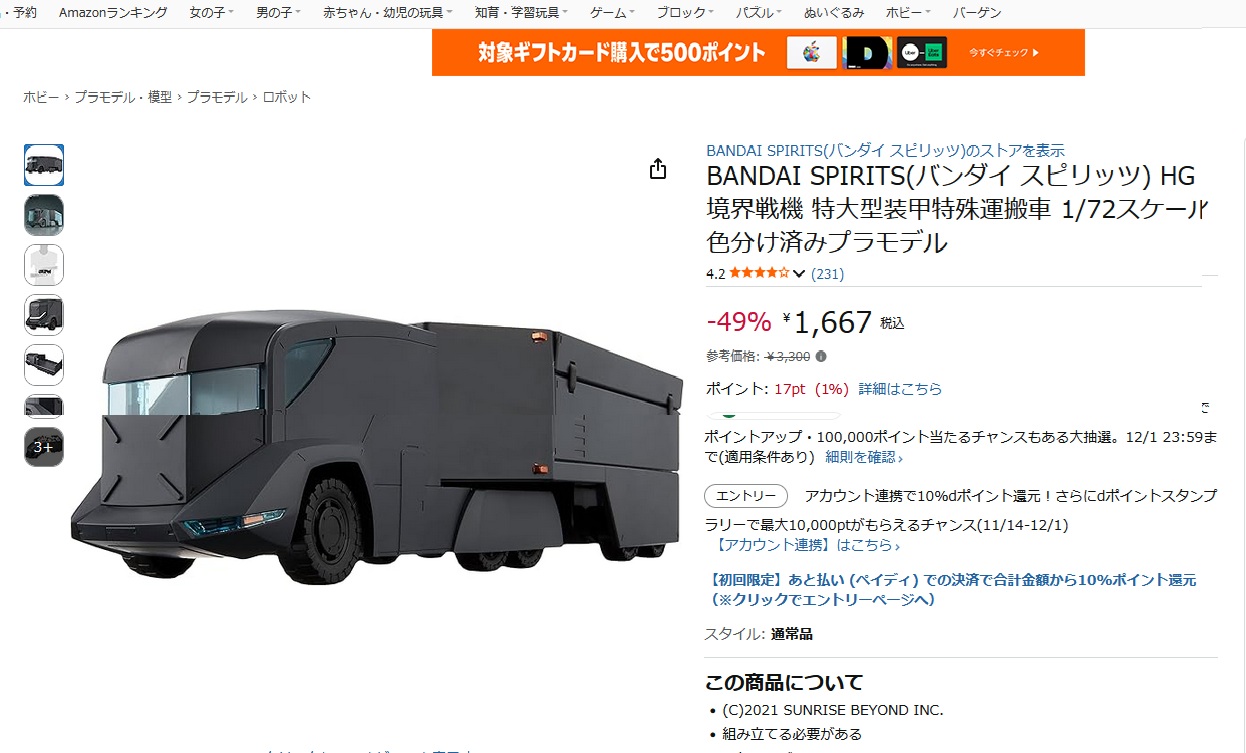Viewport: 1246px width, 753px height.
Task: Open the 詳細はこちら points link
Action: click(x=900, y=389)
